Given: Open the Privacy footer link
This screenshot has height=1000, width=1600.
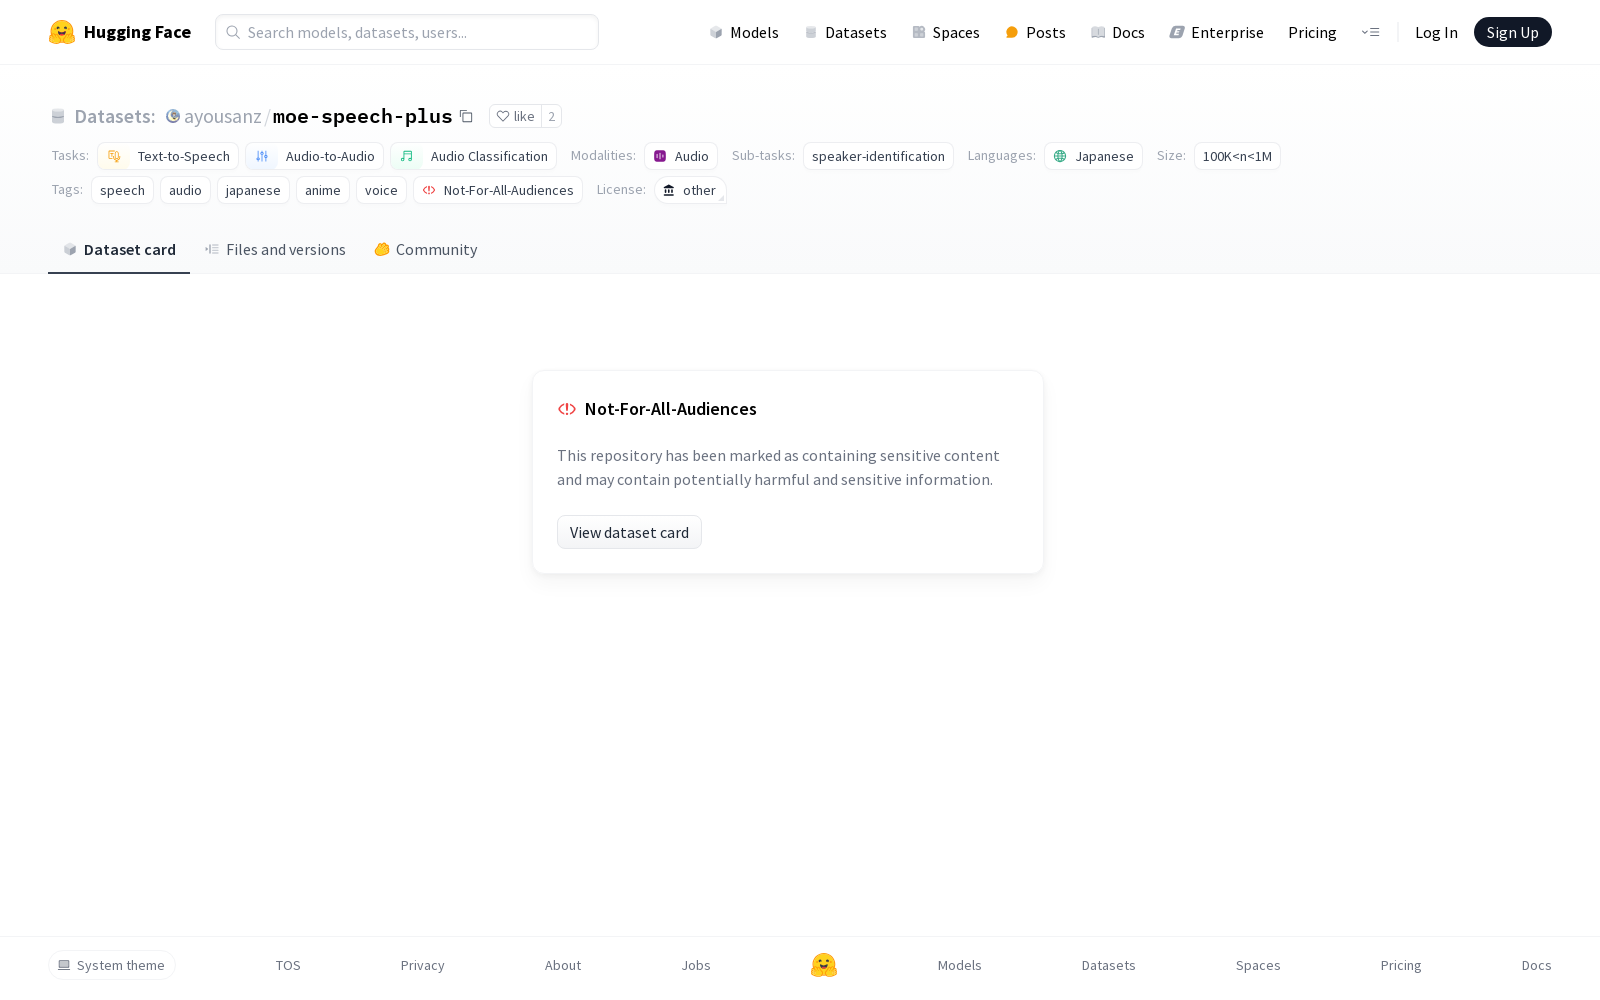Looking at the screenshot, I should [422, 965].
